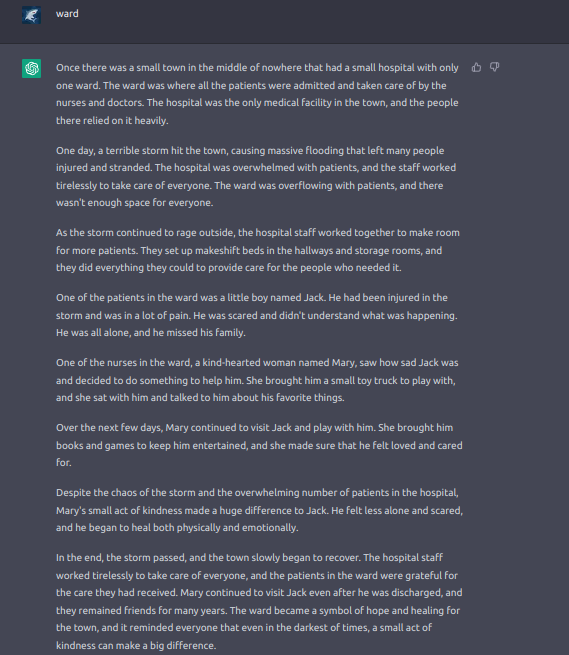Click the paragraph starting "Over the next few days"
Viewport: 569px width, 655px height.
[x=259, y=445]
